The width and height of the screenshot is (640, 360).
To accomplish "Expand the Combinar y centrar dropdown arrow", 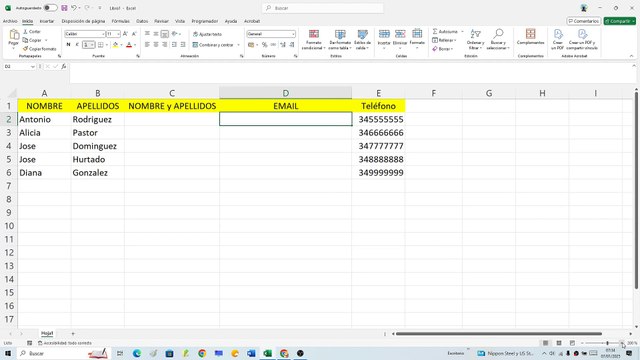I will point(238,45).
